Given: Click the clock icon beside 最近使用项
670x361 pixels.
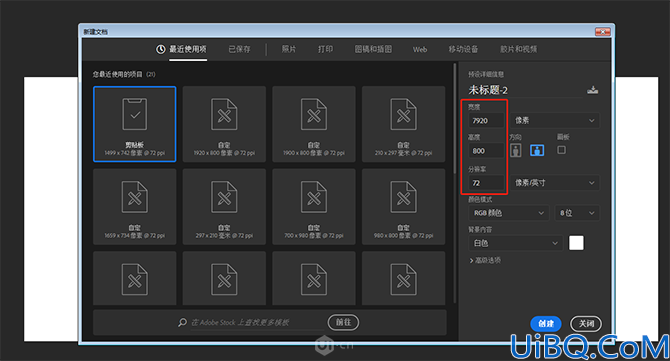Looking at the screenshot, I should [x=160, y=50].
